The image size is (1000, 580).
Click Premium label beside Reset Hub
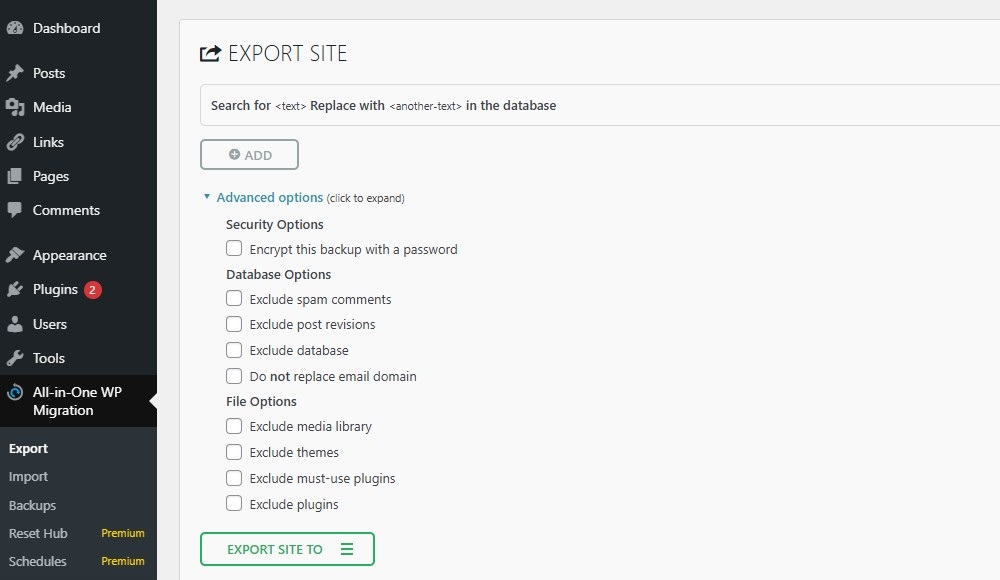(x=123, y=533)
